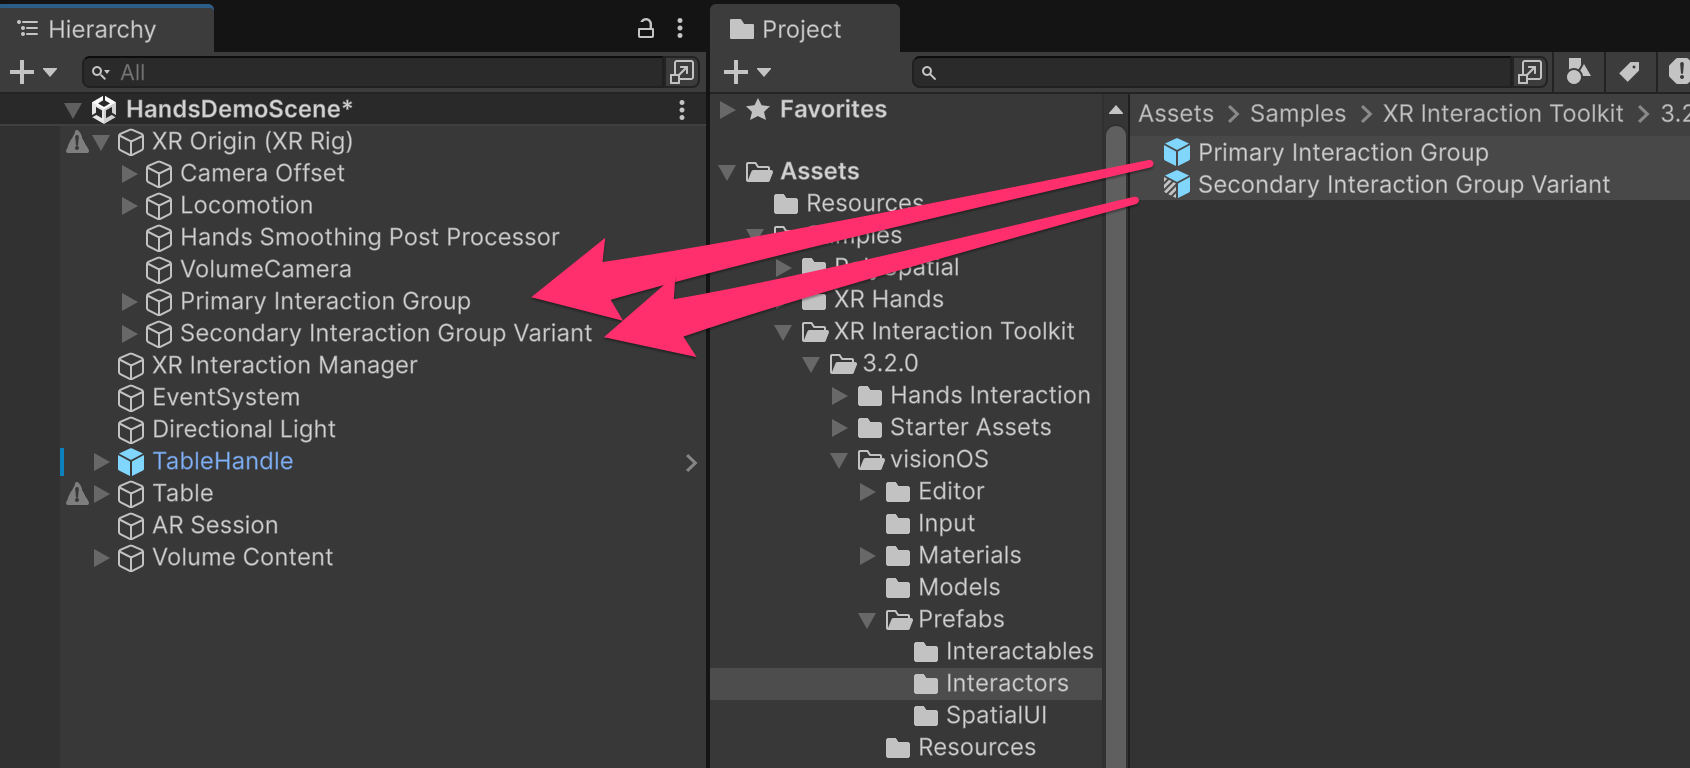Open the Hierarchy panel three-dot menu
Screen dimensions: 1690x768
(680, 28)
